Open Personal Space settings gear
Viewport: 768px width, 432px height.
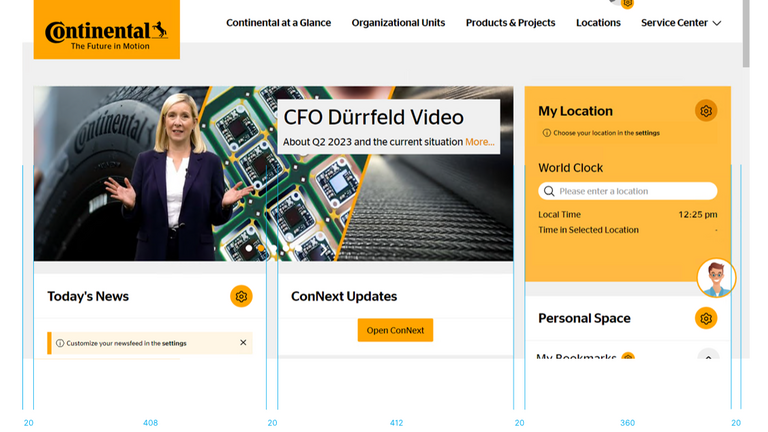pos(706,318)
